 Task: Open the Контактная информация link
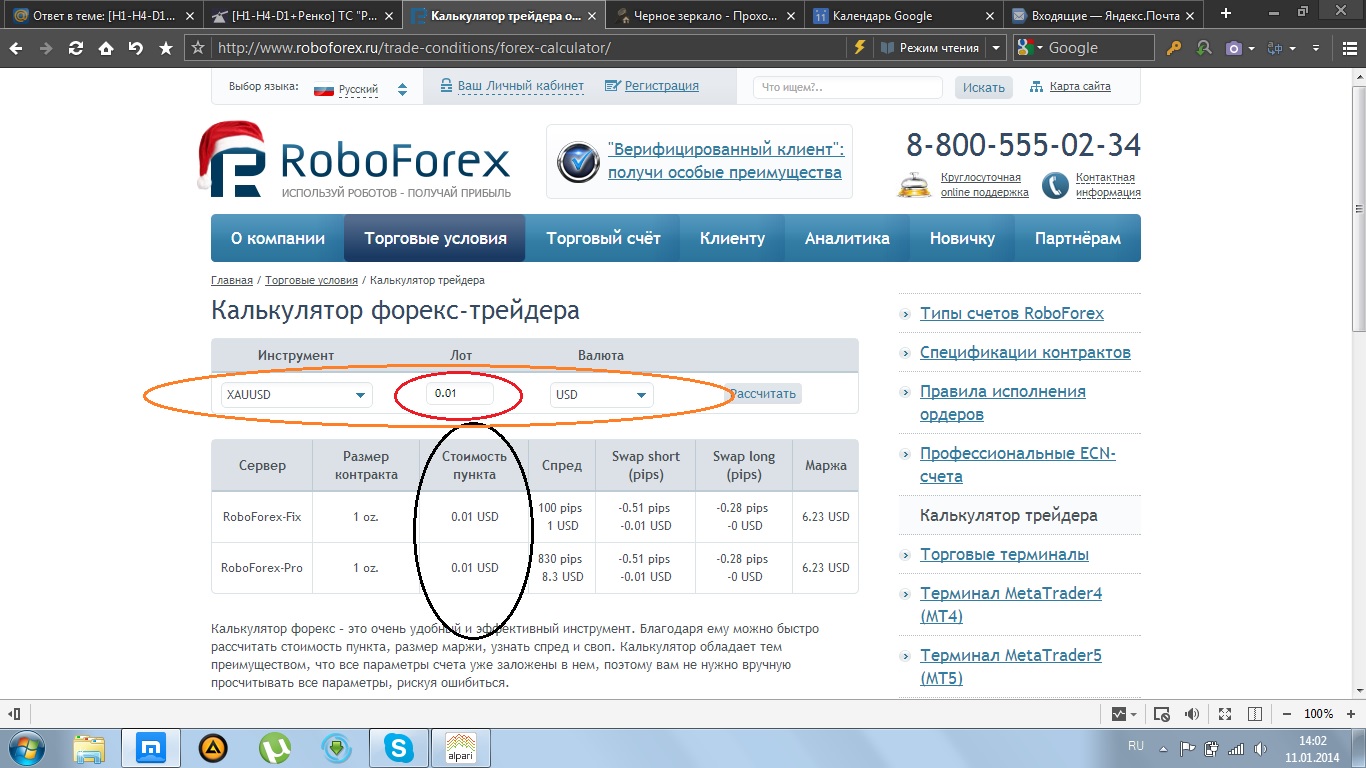tap(1108, 185)
